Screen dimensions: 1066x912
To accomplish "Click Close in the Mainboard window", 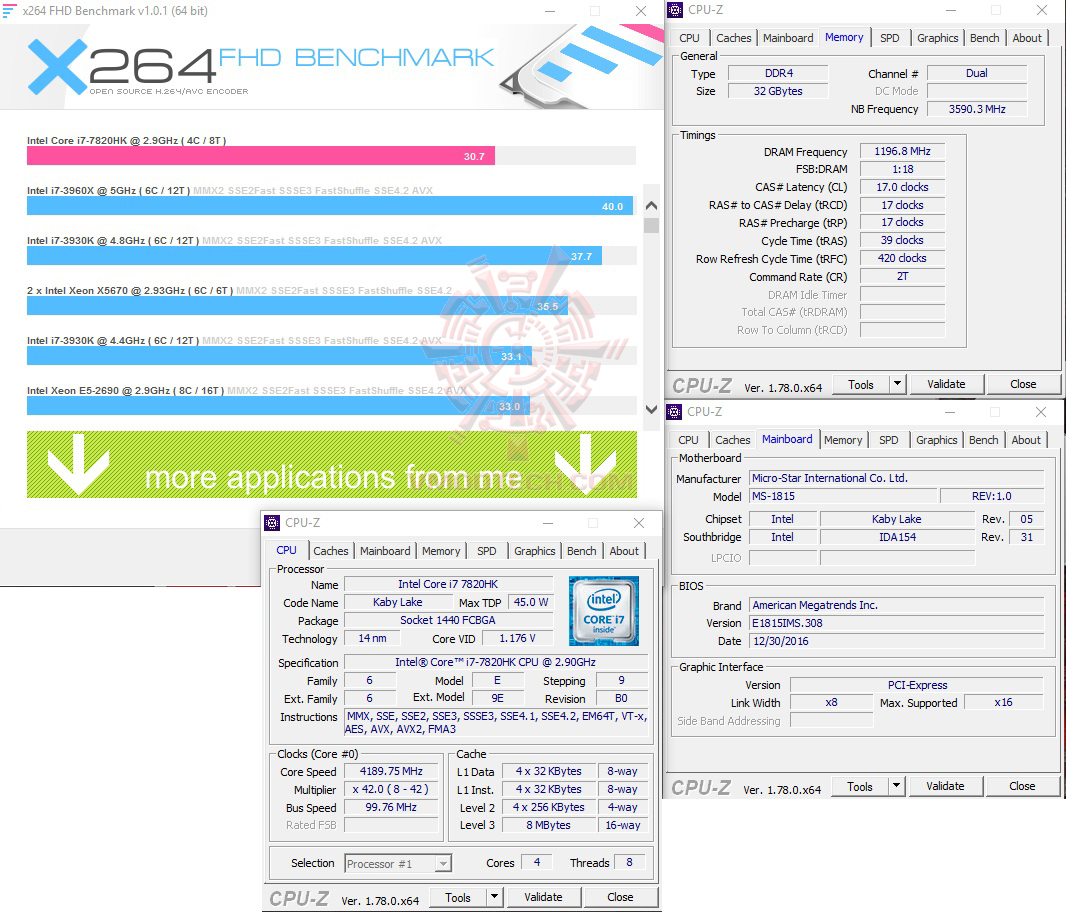I will click(x=1023, y=786).
